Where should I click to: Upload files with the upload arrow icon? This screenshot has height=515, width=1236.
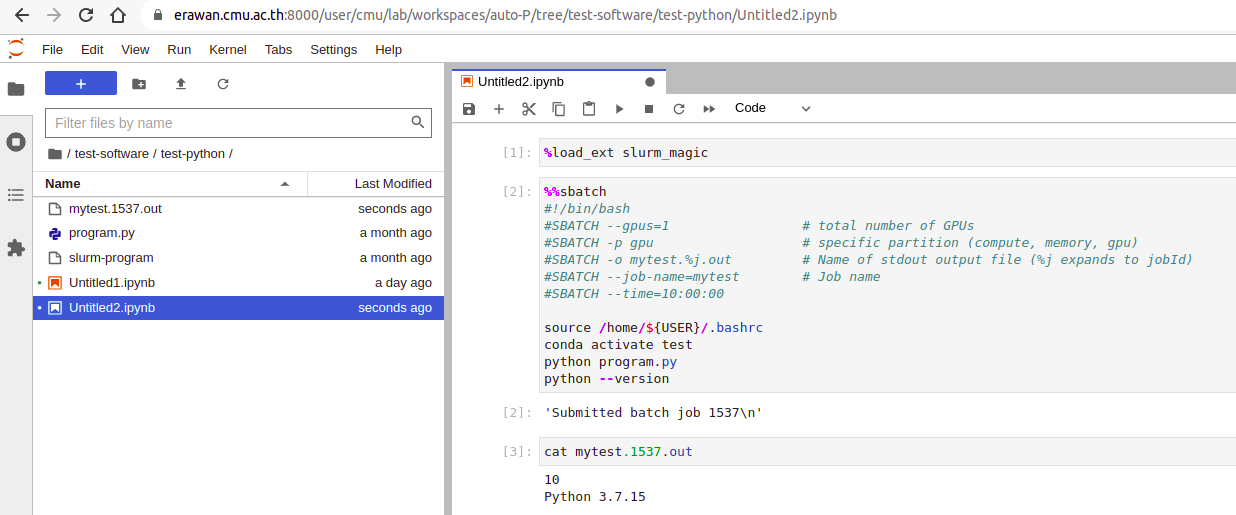point(181,84)
